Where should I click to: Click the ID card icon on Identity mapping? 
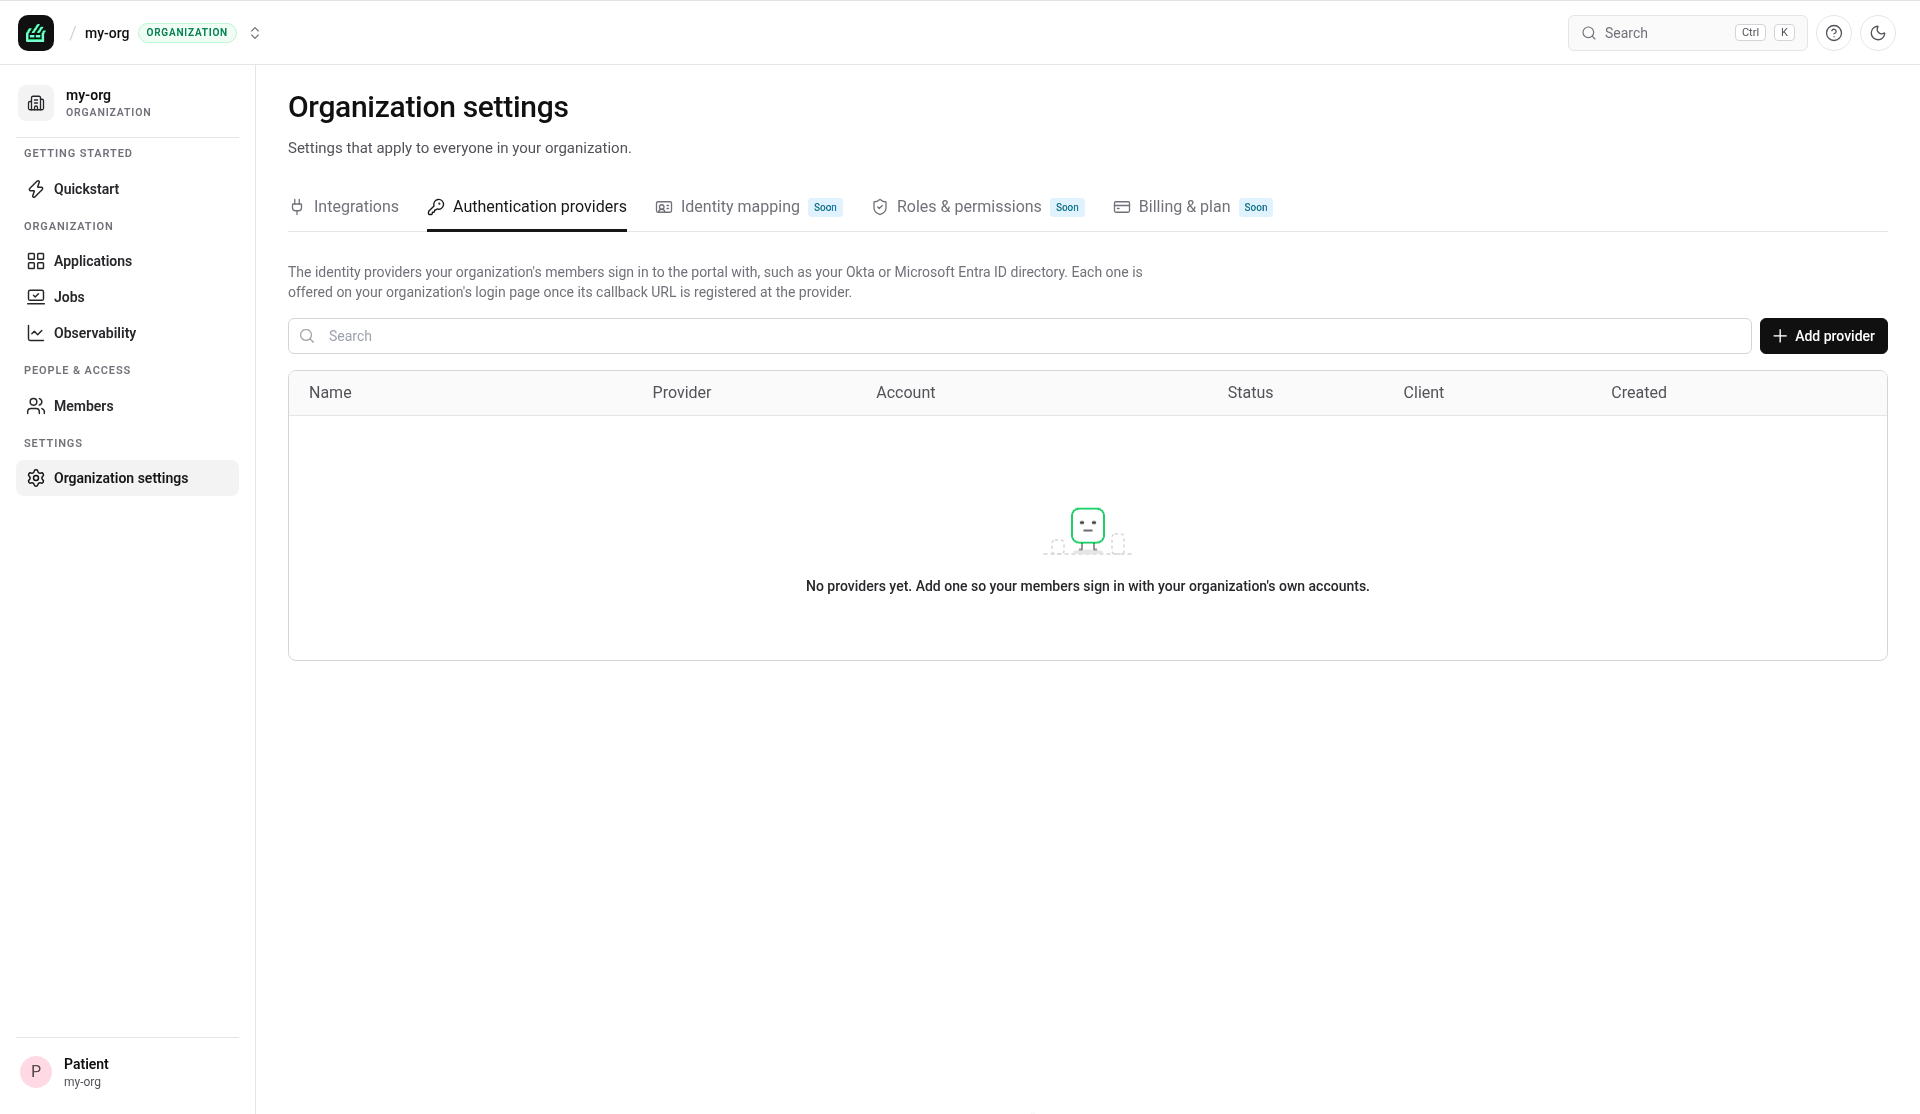point(664,207)
